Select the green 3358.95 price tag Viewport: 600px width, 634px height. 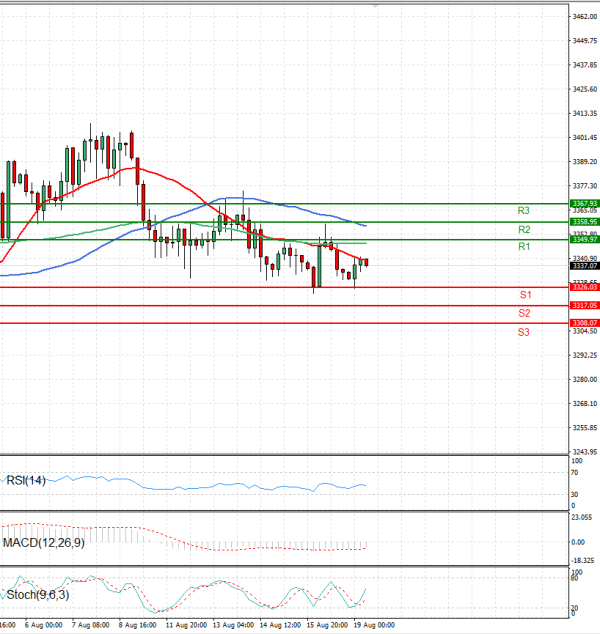585,222
